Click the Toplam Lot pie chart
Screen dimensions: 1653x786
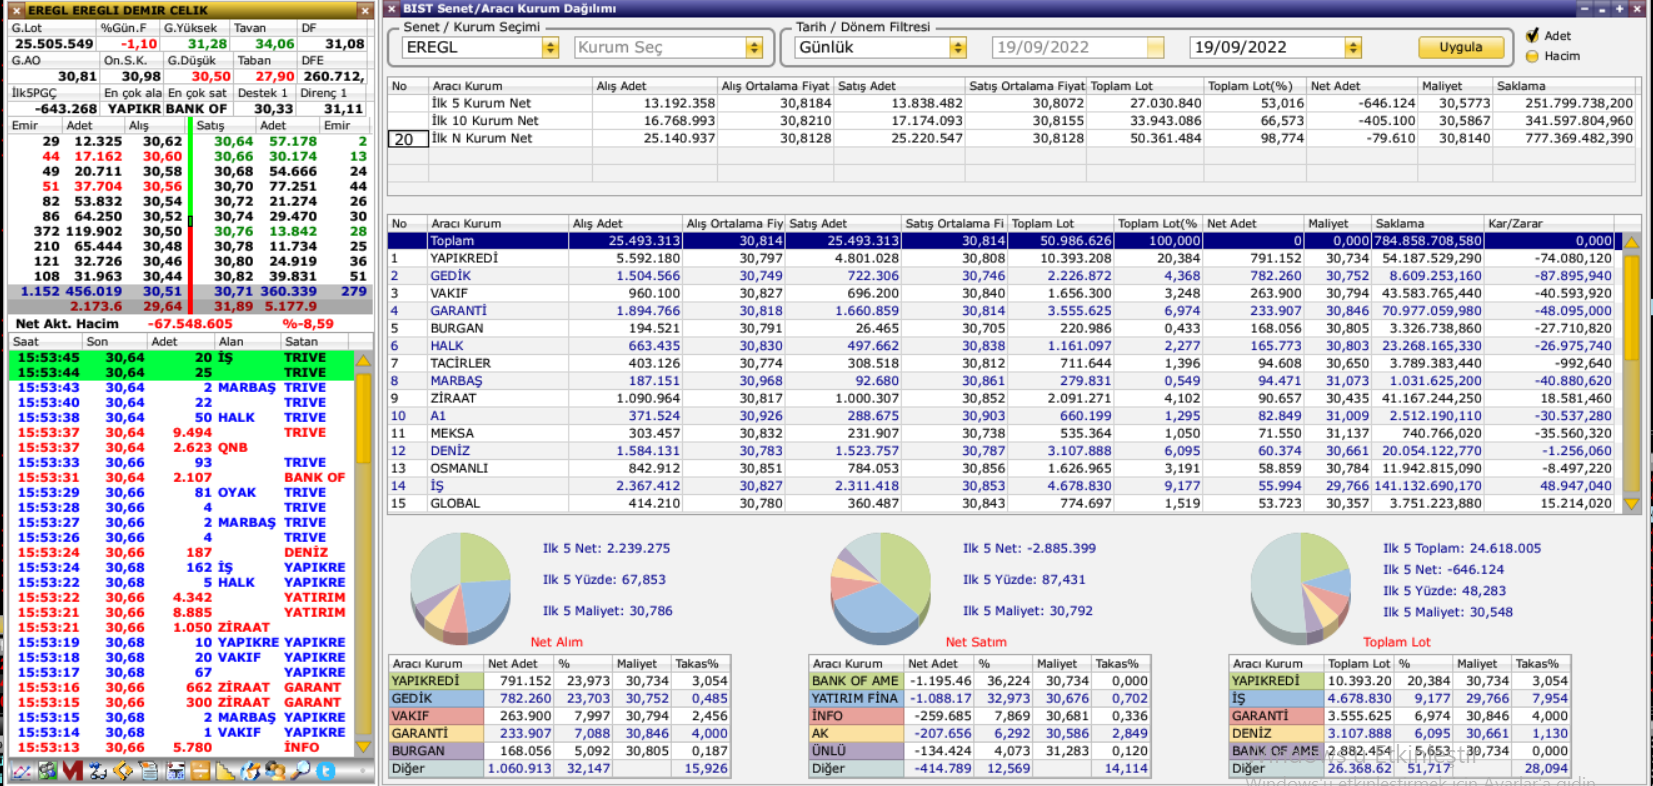click(1301, 587)
